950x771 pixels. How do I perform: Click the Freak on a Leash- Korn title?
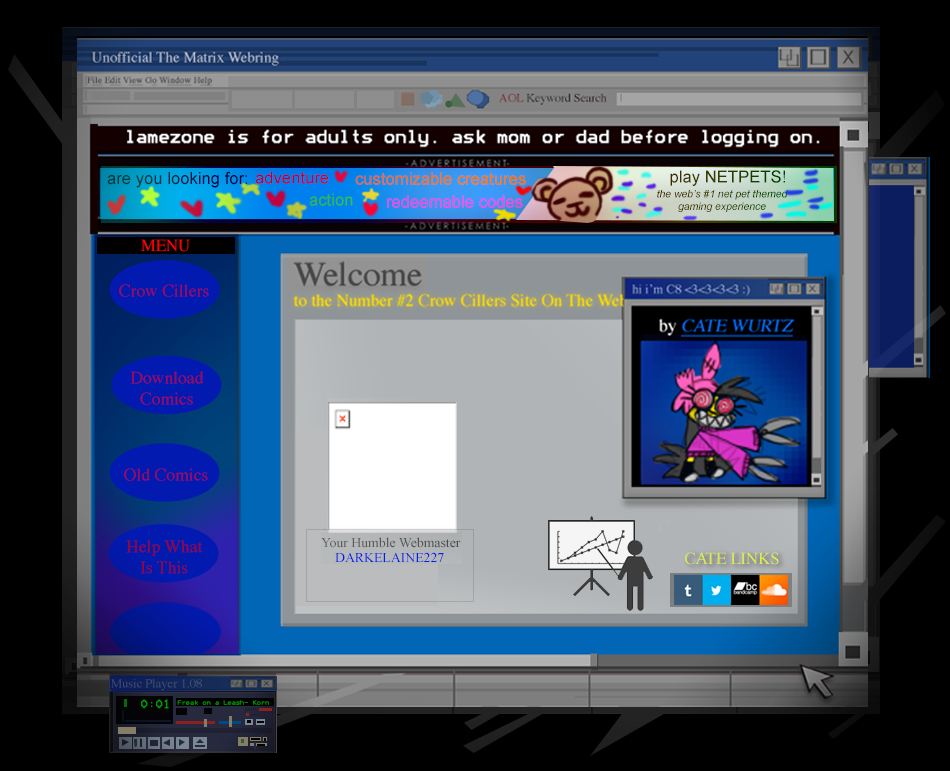coord(225,703)
